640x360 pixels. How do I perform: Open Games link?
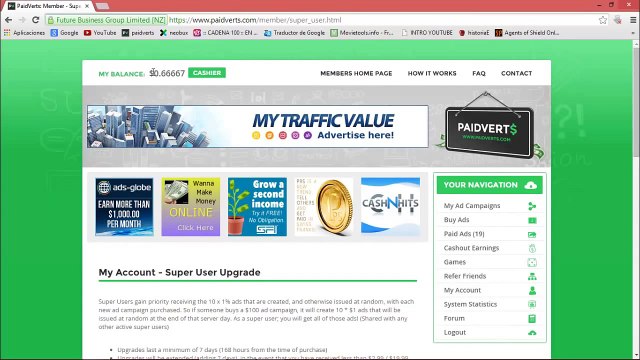(455, 262)
